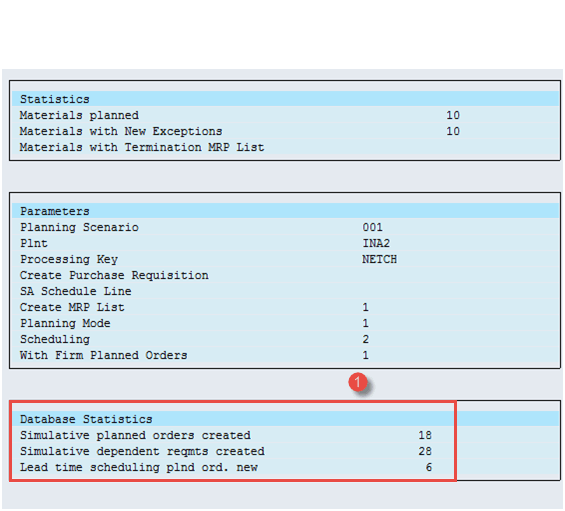Click simulative planned orders value 18

(425, 435)
